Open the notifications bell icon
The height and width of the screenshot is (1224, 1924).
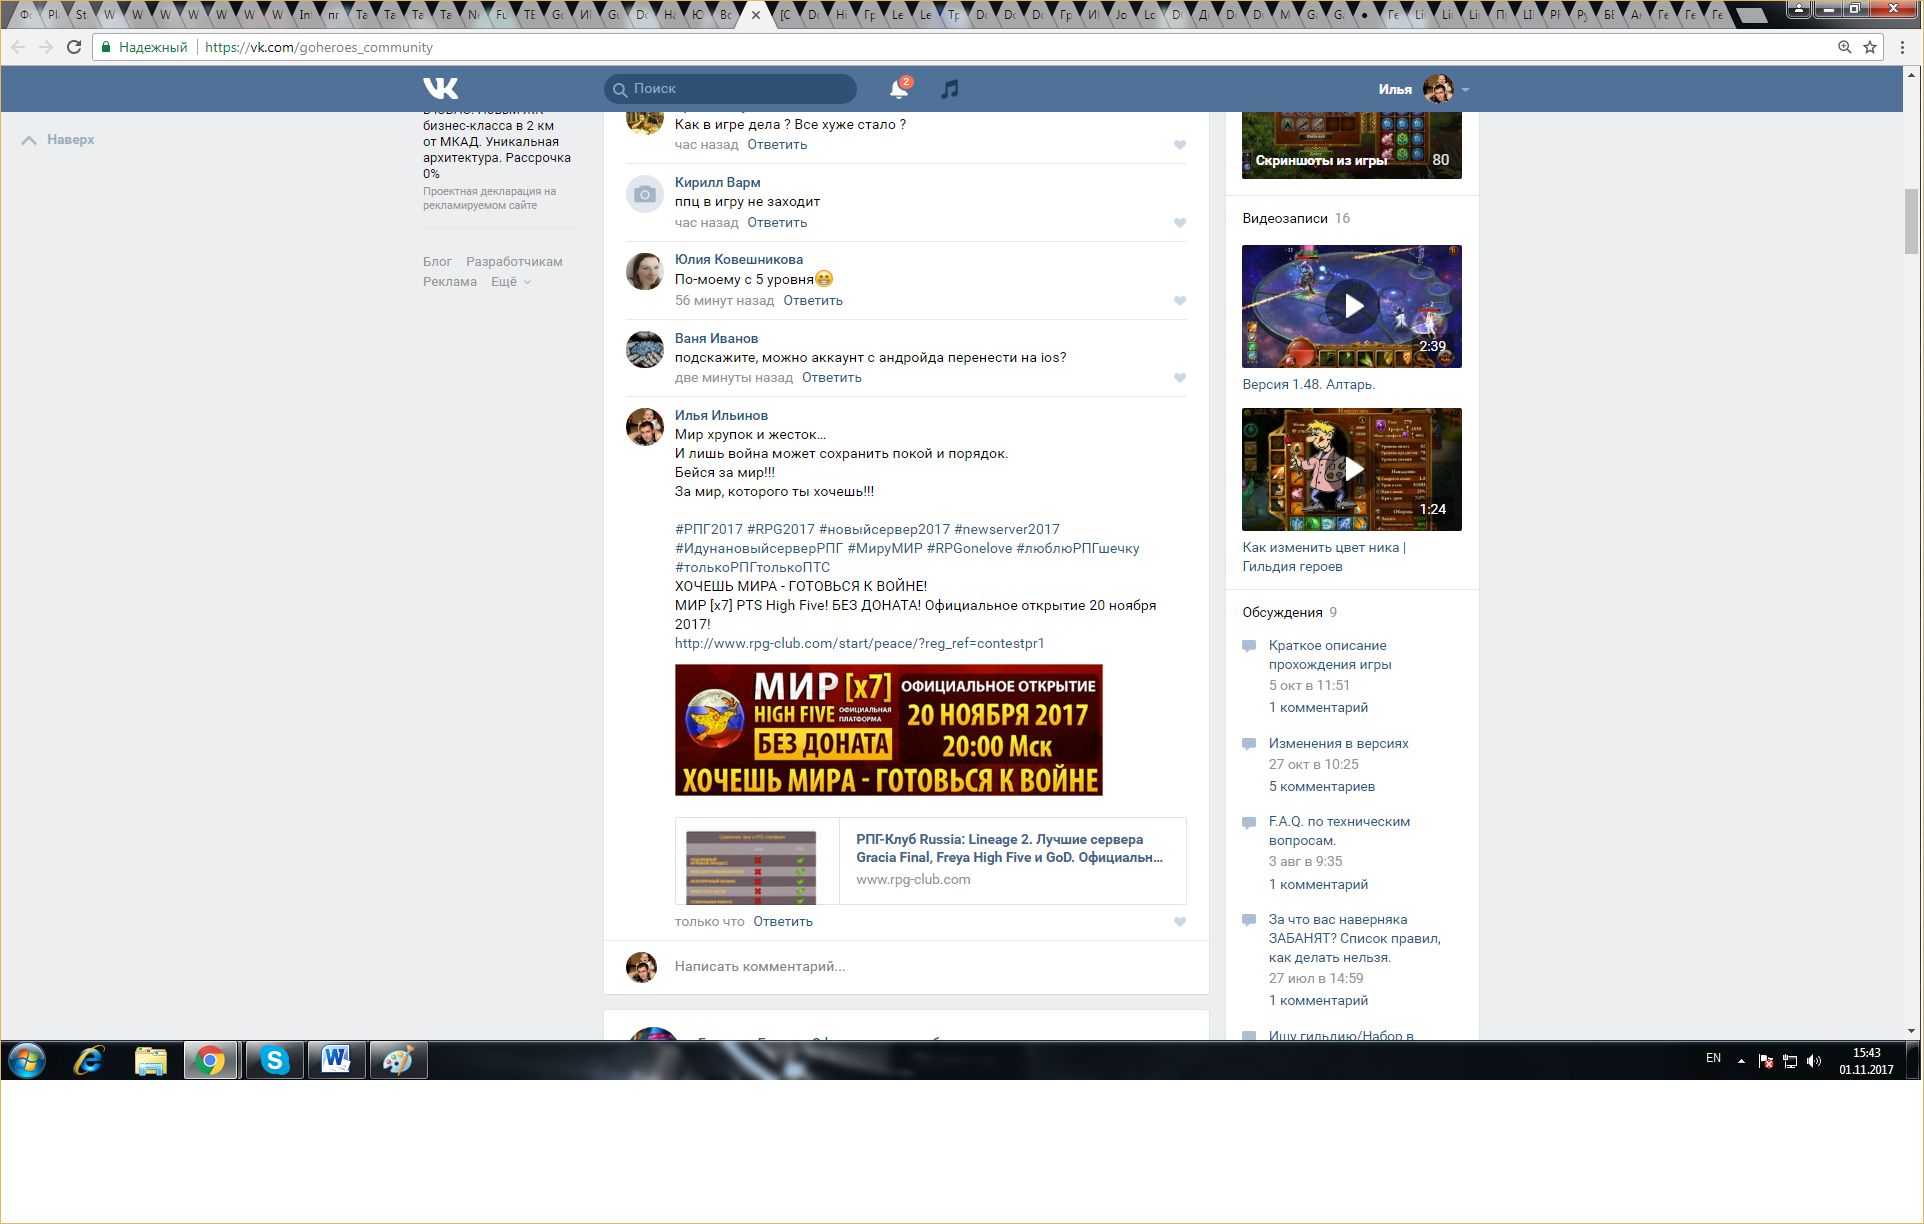(898, 89)
